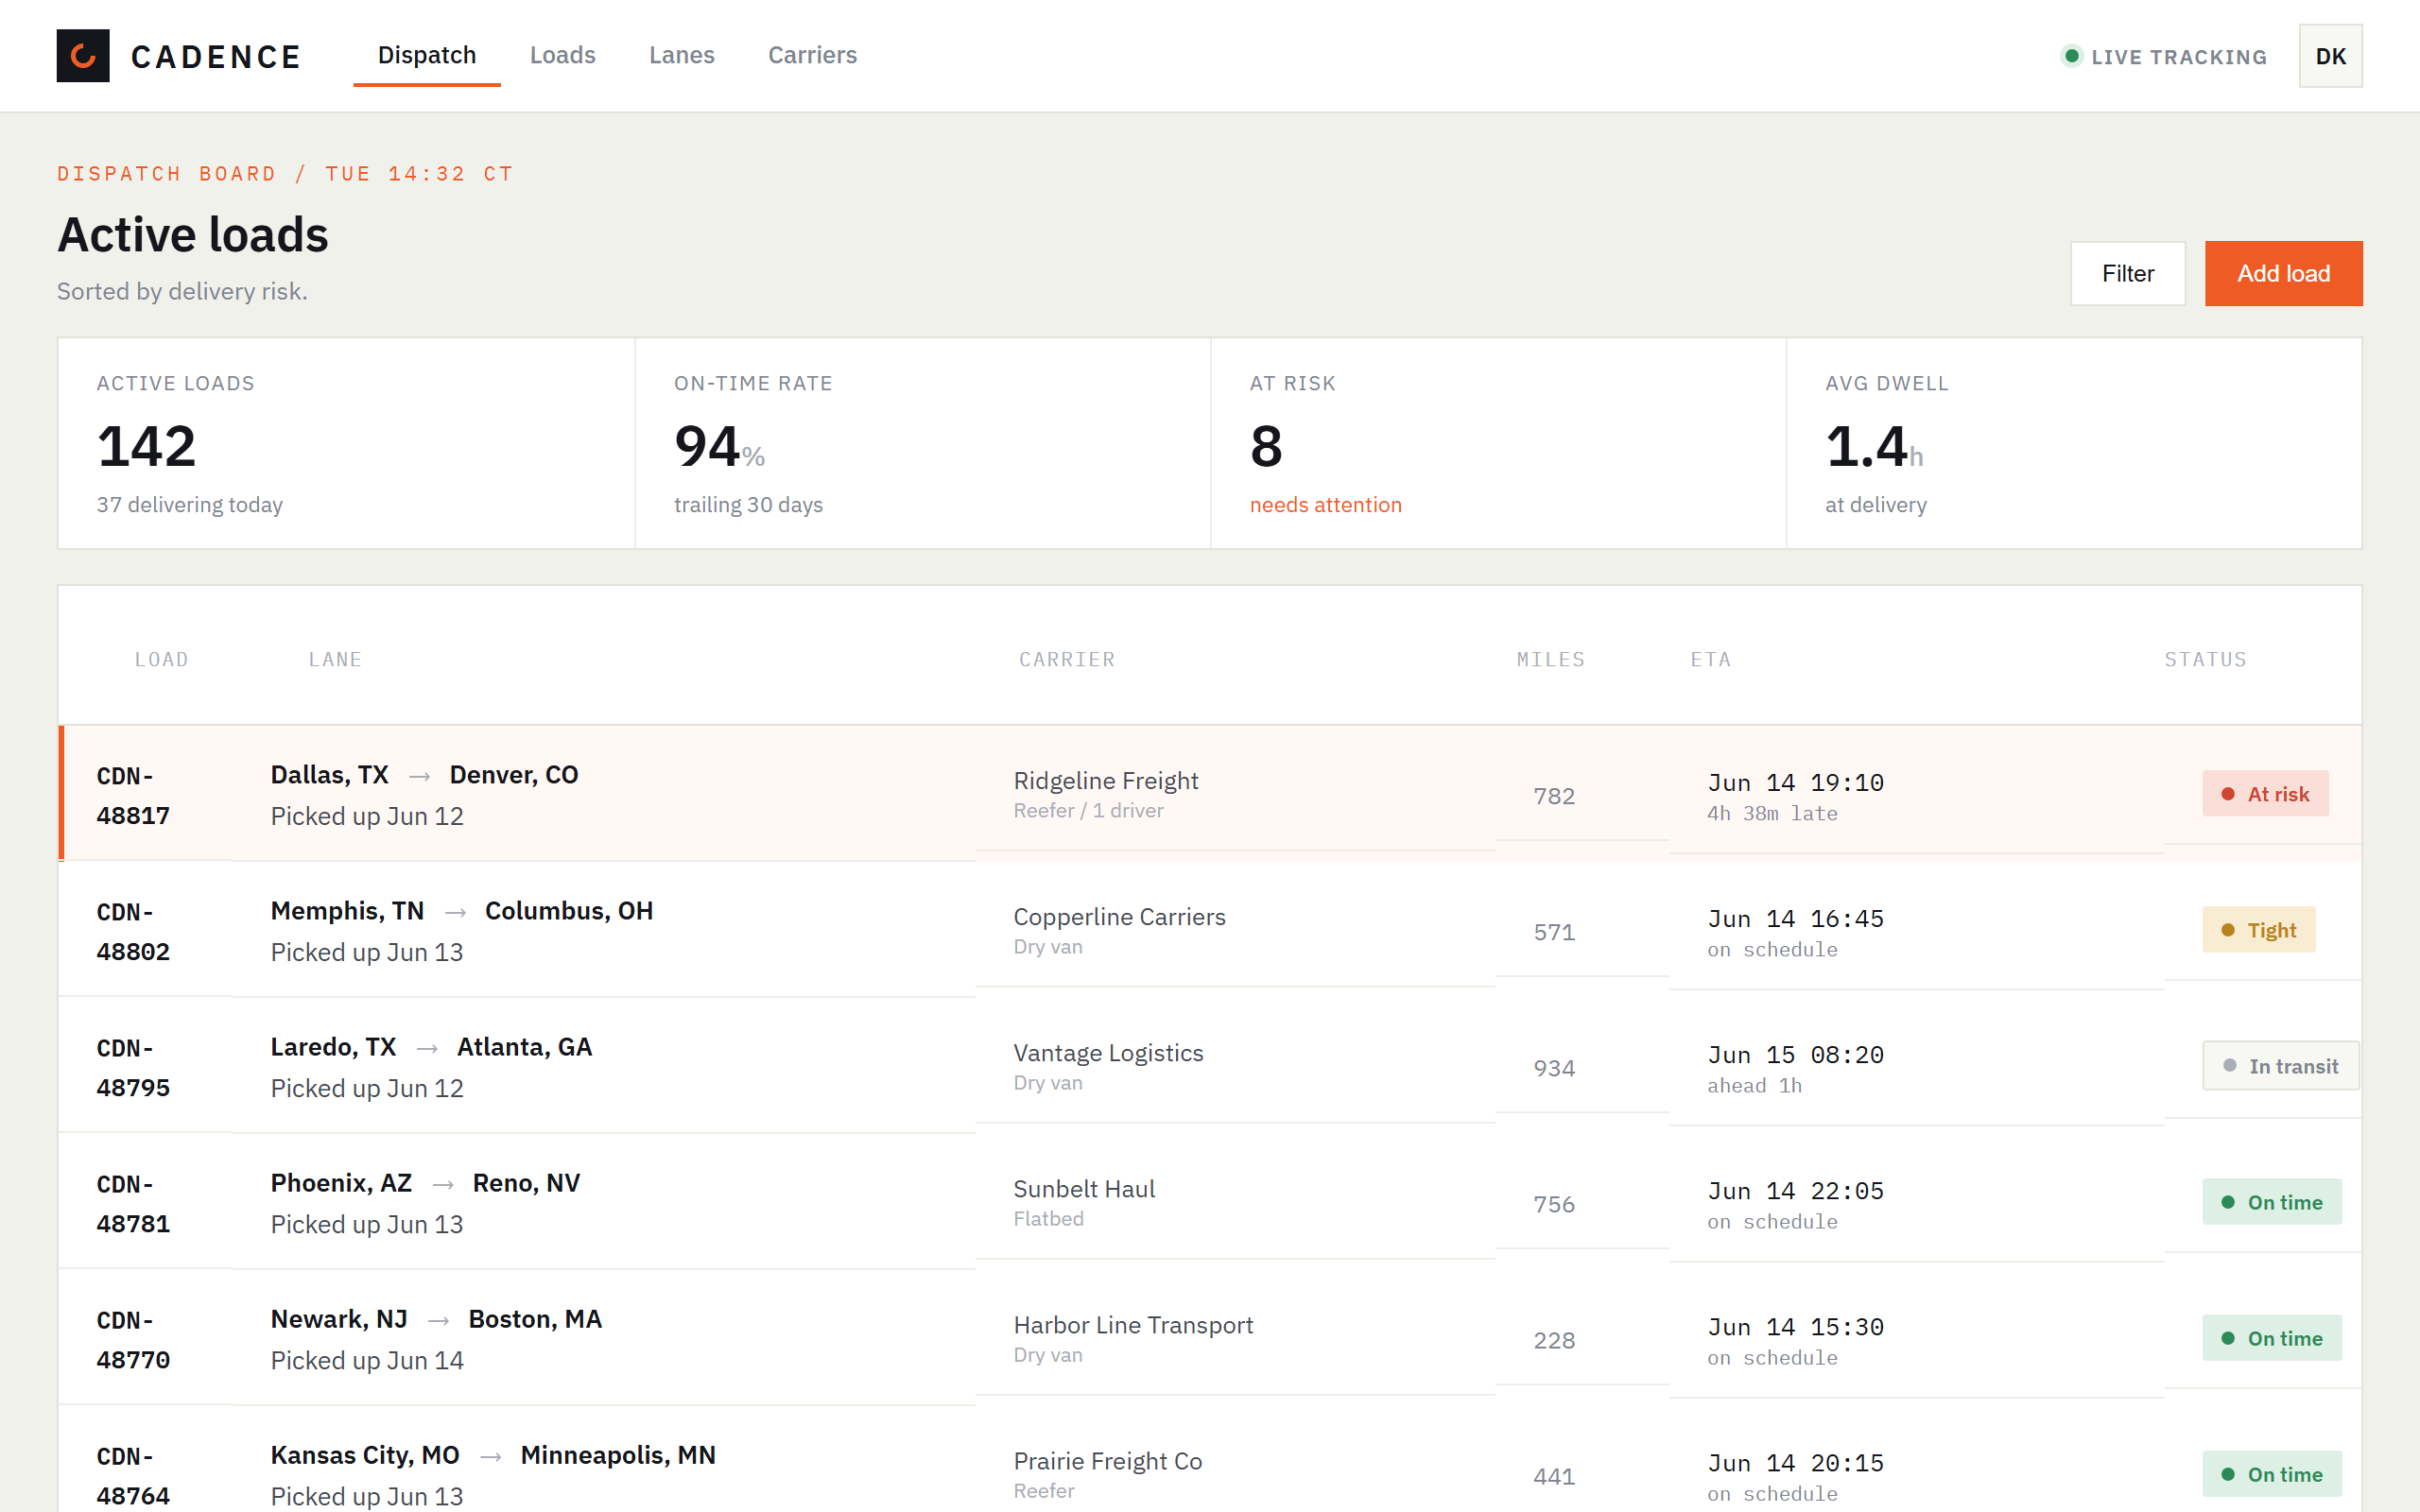Viewport: 2420px width, 1512px height.
Task: Click the Jun 14 22:05 ETA
Action: click(1795, 1191)
